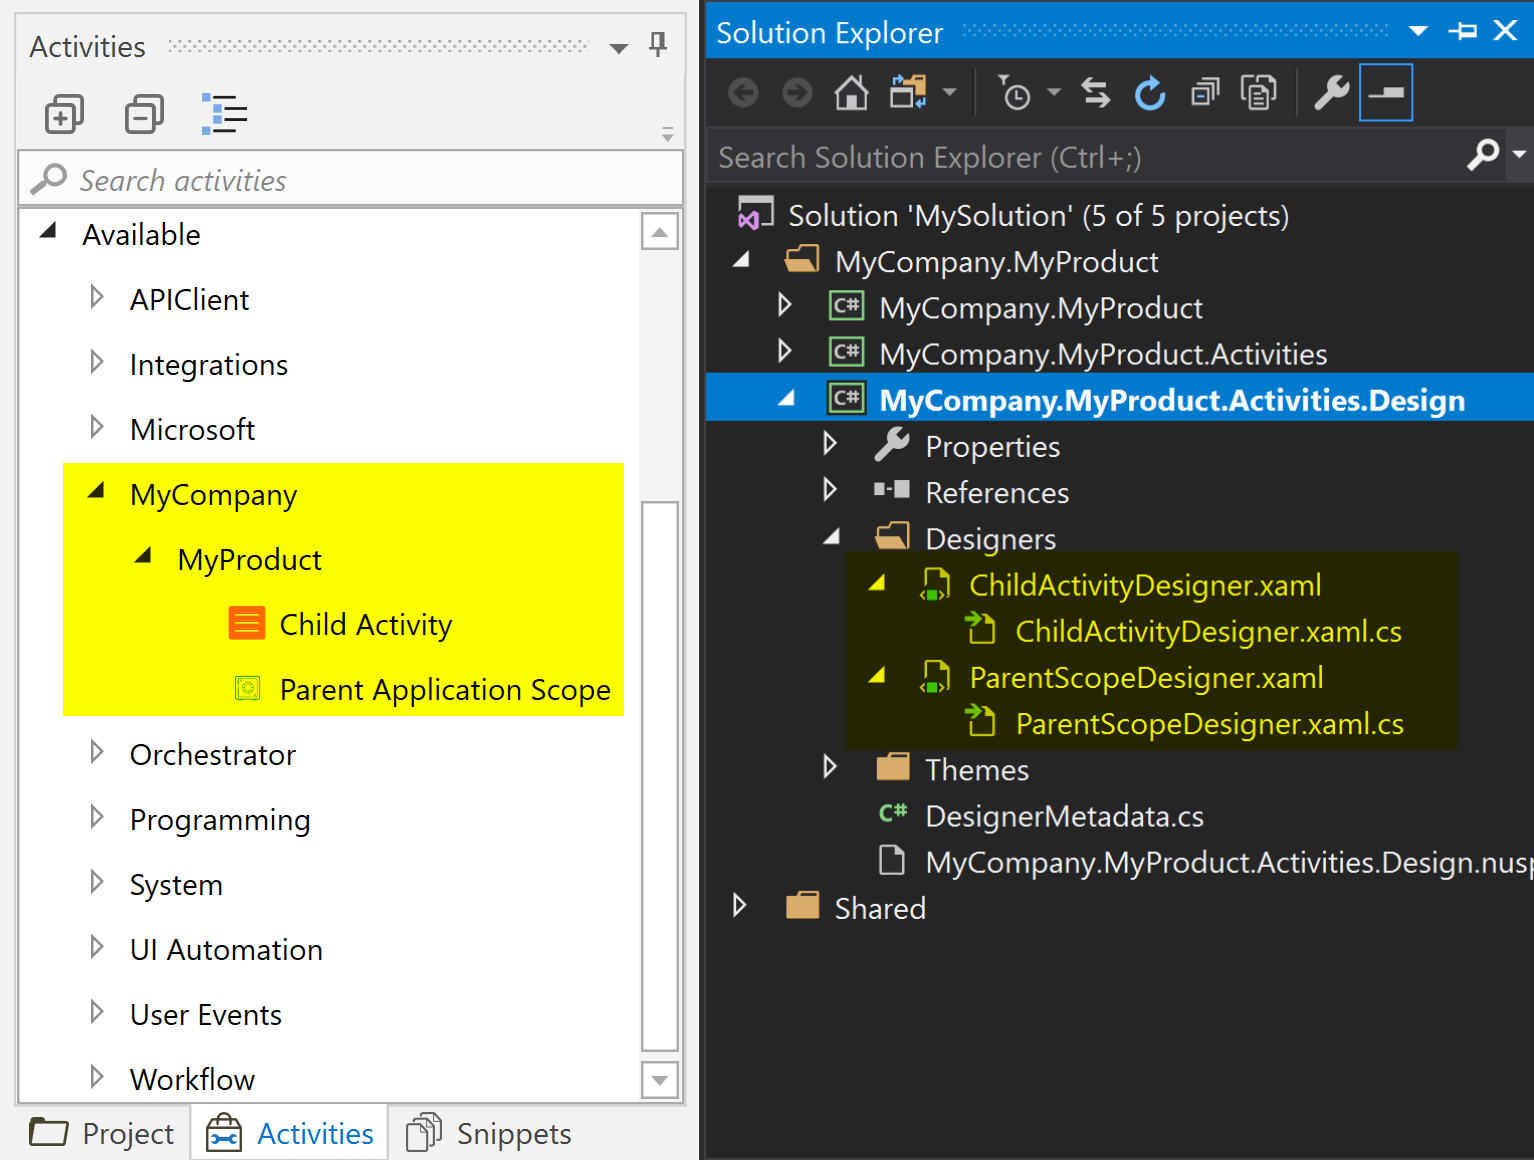
Task: Toggle Preview Selected Items button
Action: [x=1386, y=92]
